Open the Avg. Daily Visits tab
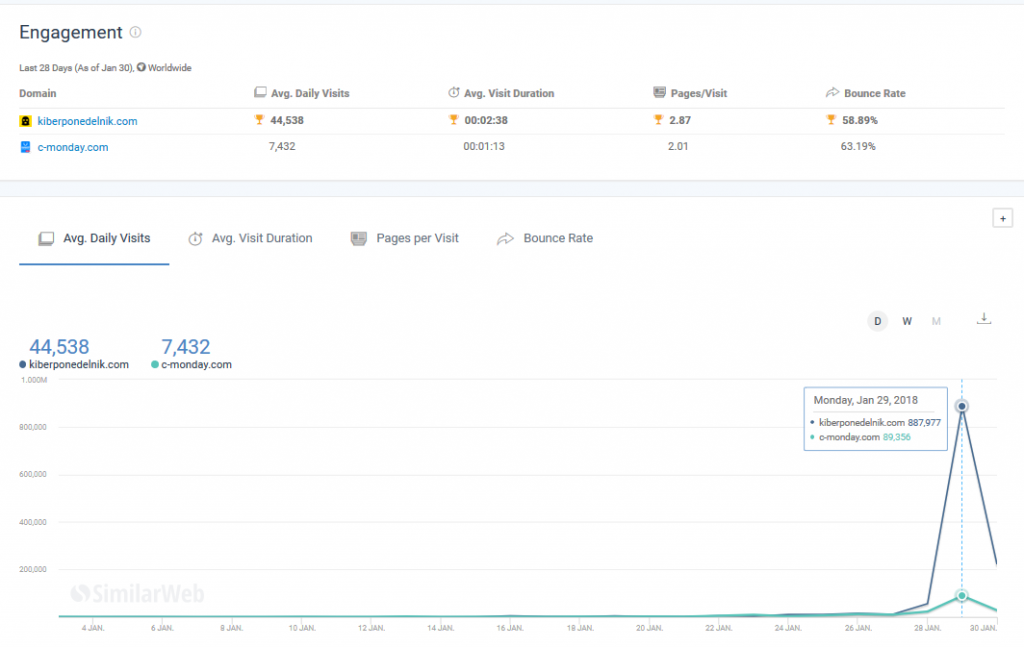1024x647 pixels. pyautogui.click(x=94, y=239)
